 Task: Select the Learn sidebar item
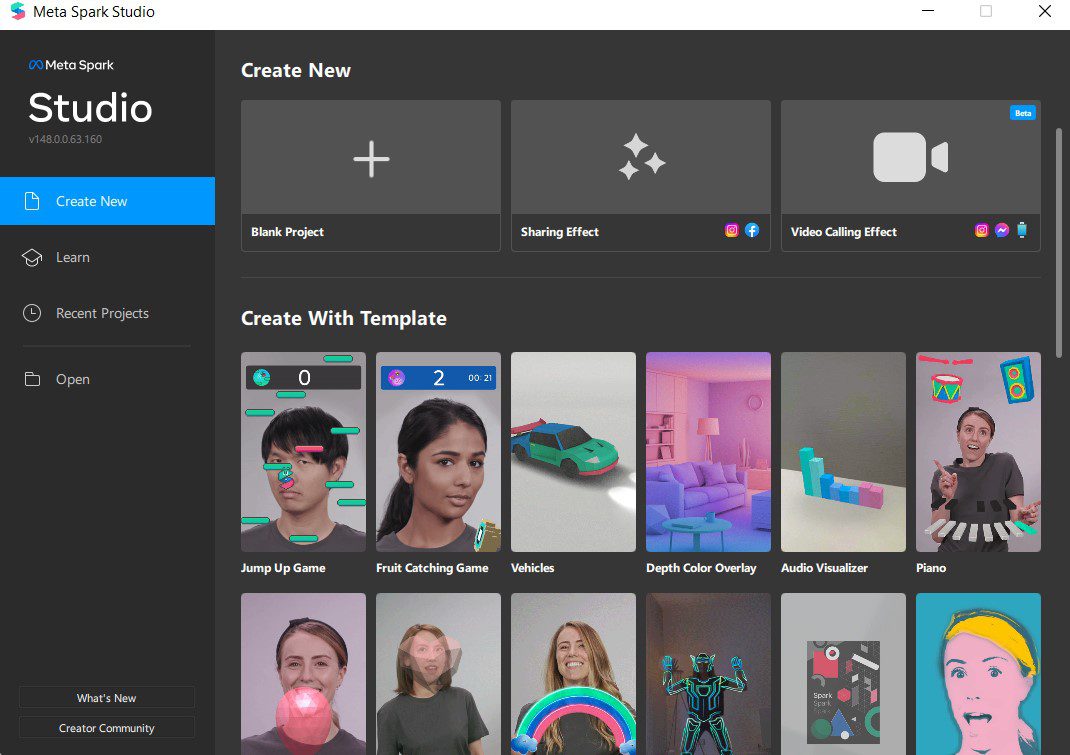[73, 258]
